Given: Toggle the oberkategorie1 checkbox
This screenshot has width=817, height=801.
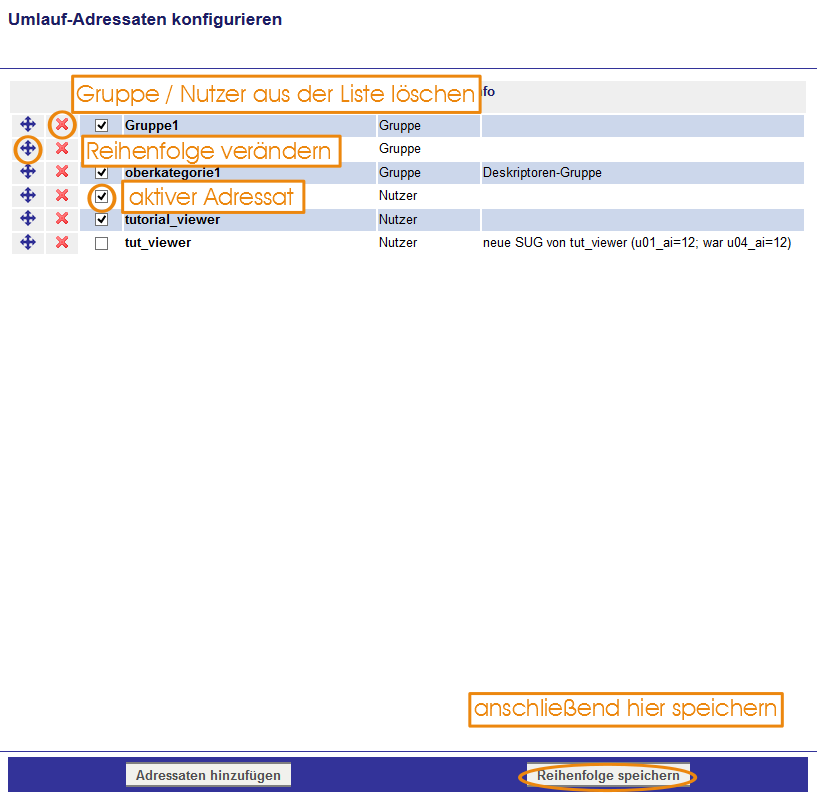Looking at the screenshot, I should tap(102, 172).
